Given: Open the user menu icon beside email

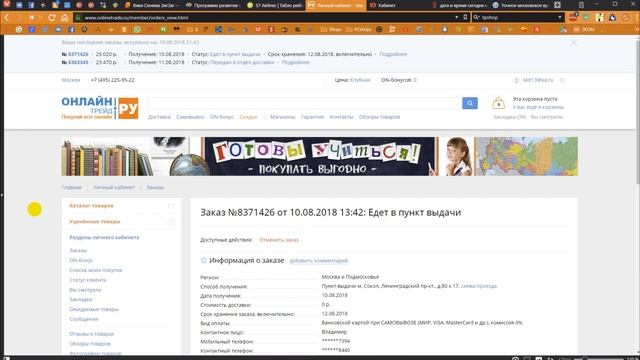Looking at the screenshot, I should pos(562,80).
